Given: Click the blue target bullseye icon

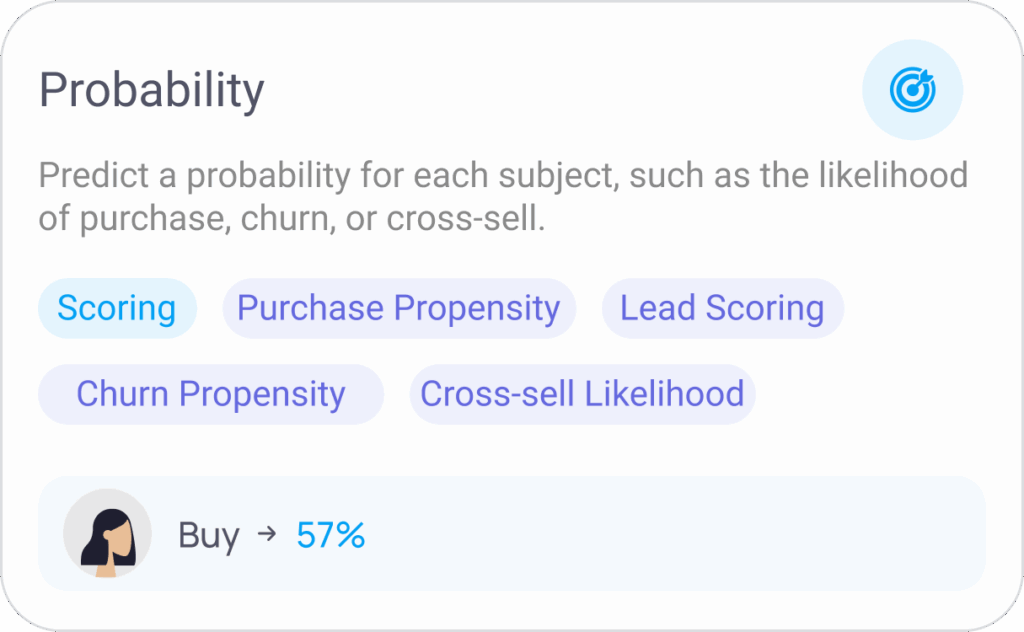Looking at the screenshot, I should coord(912,90).
